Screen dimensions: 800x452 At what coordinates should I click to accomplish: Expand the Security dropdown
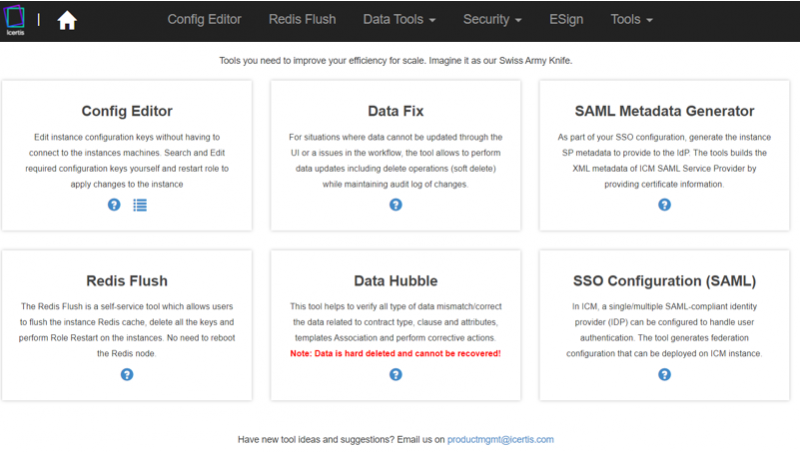[492, 19]
